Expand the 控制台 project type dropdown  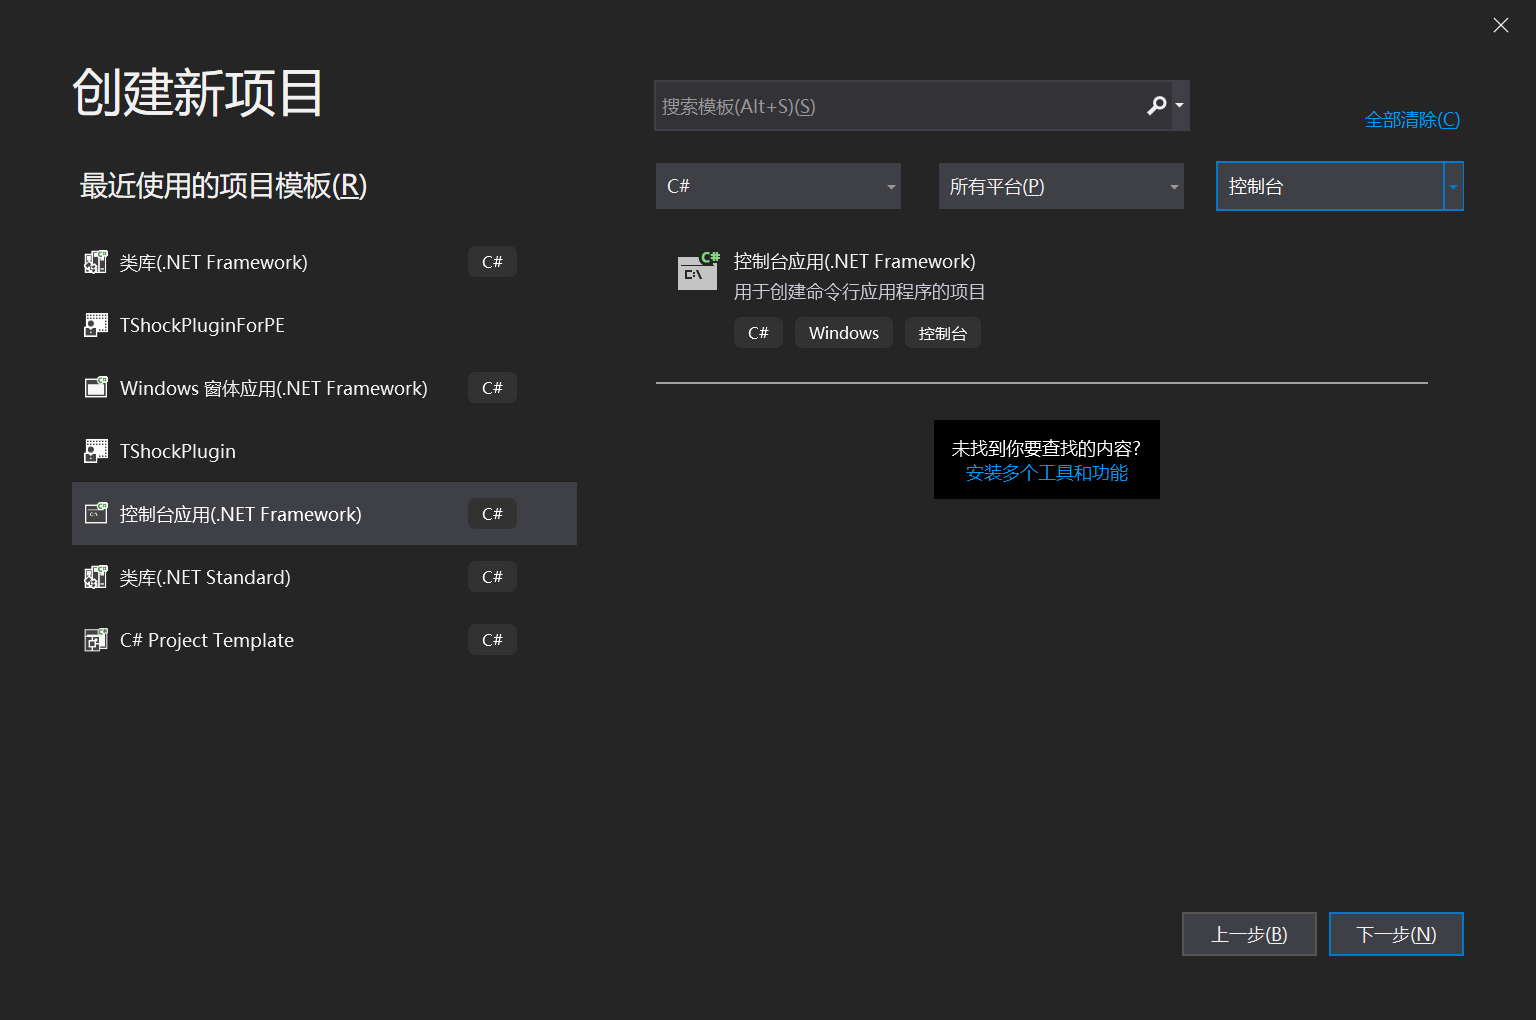(x=1453, y=186)
